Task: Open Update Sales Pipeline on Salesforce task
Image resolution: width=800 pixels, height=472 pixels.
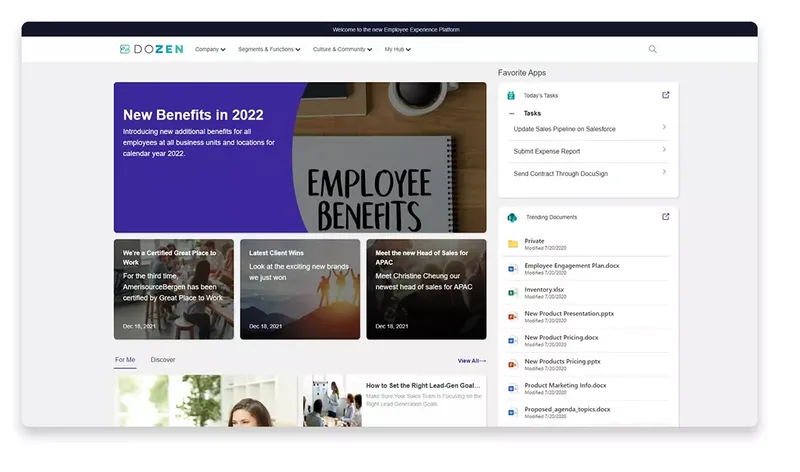Action: tap(588, 129)
